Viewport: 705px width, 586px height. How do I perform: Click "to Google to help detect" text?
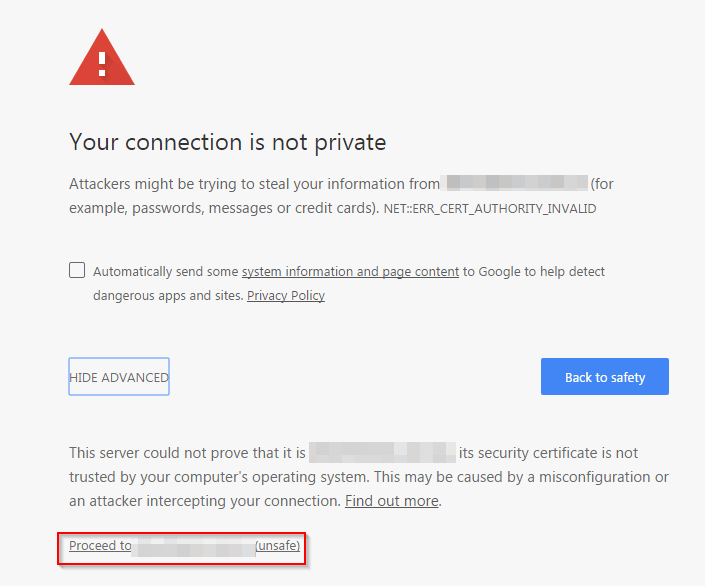pyautogui.click(x=533, y=271)
